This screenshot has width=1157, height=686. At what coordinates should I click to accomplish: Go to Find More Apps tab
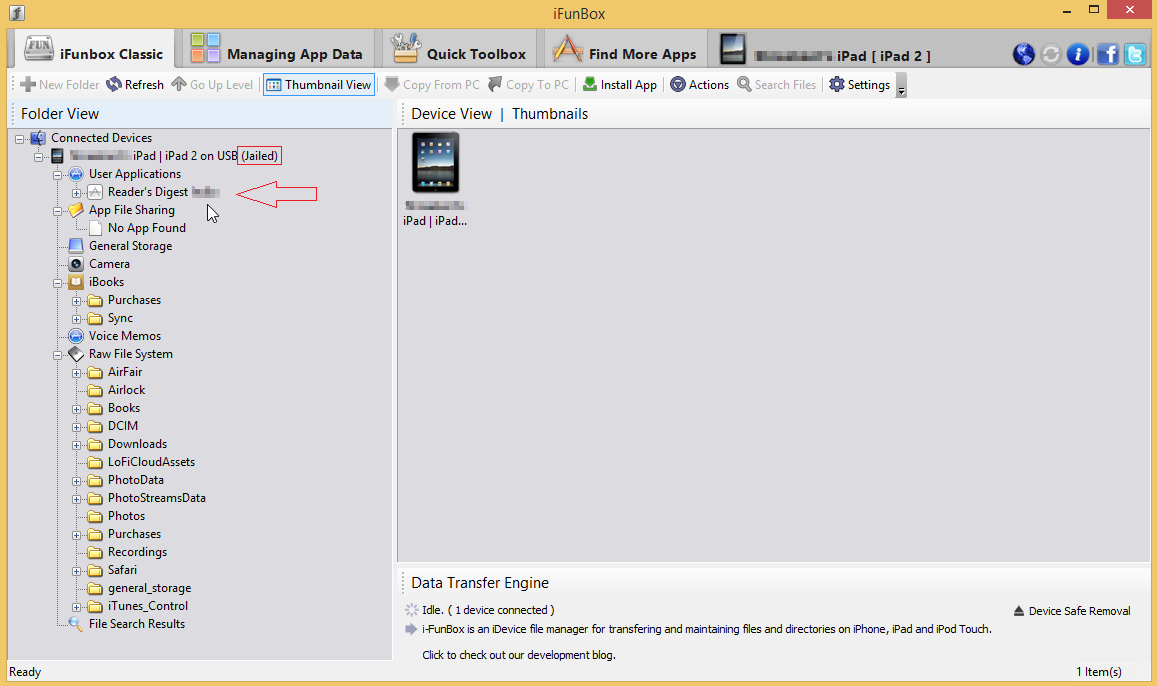[x=624, y=49]
